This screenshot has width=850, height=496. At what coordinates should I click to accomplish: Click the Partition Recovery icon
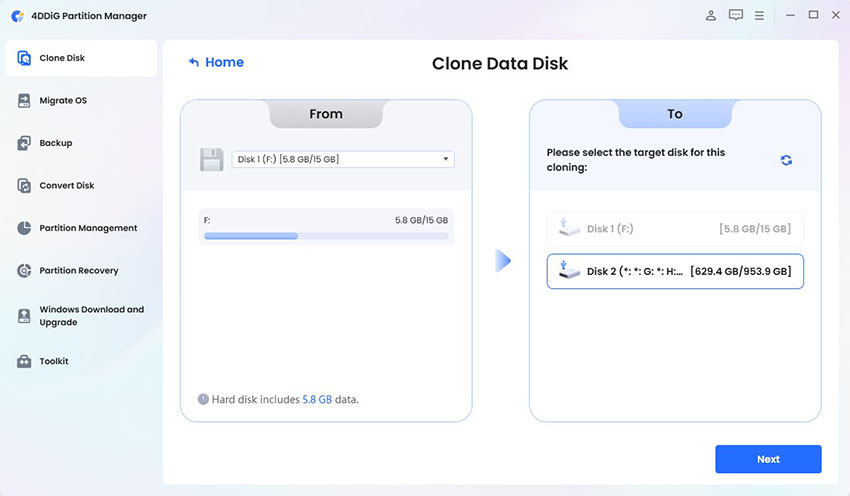[24, 271]
